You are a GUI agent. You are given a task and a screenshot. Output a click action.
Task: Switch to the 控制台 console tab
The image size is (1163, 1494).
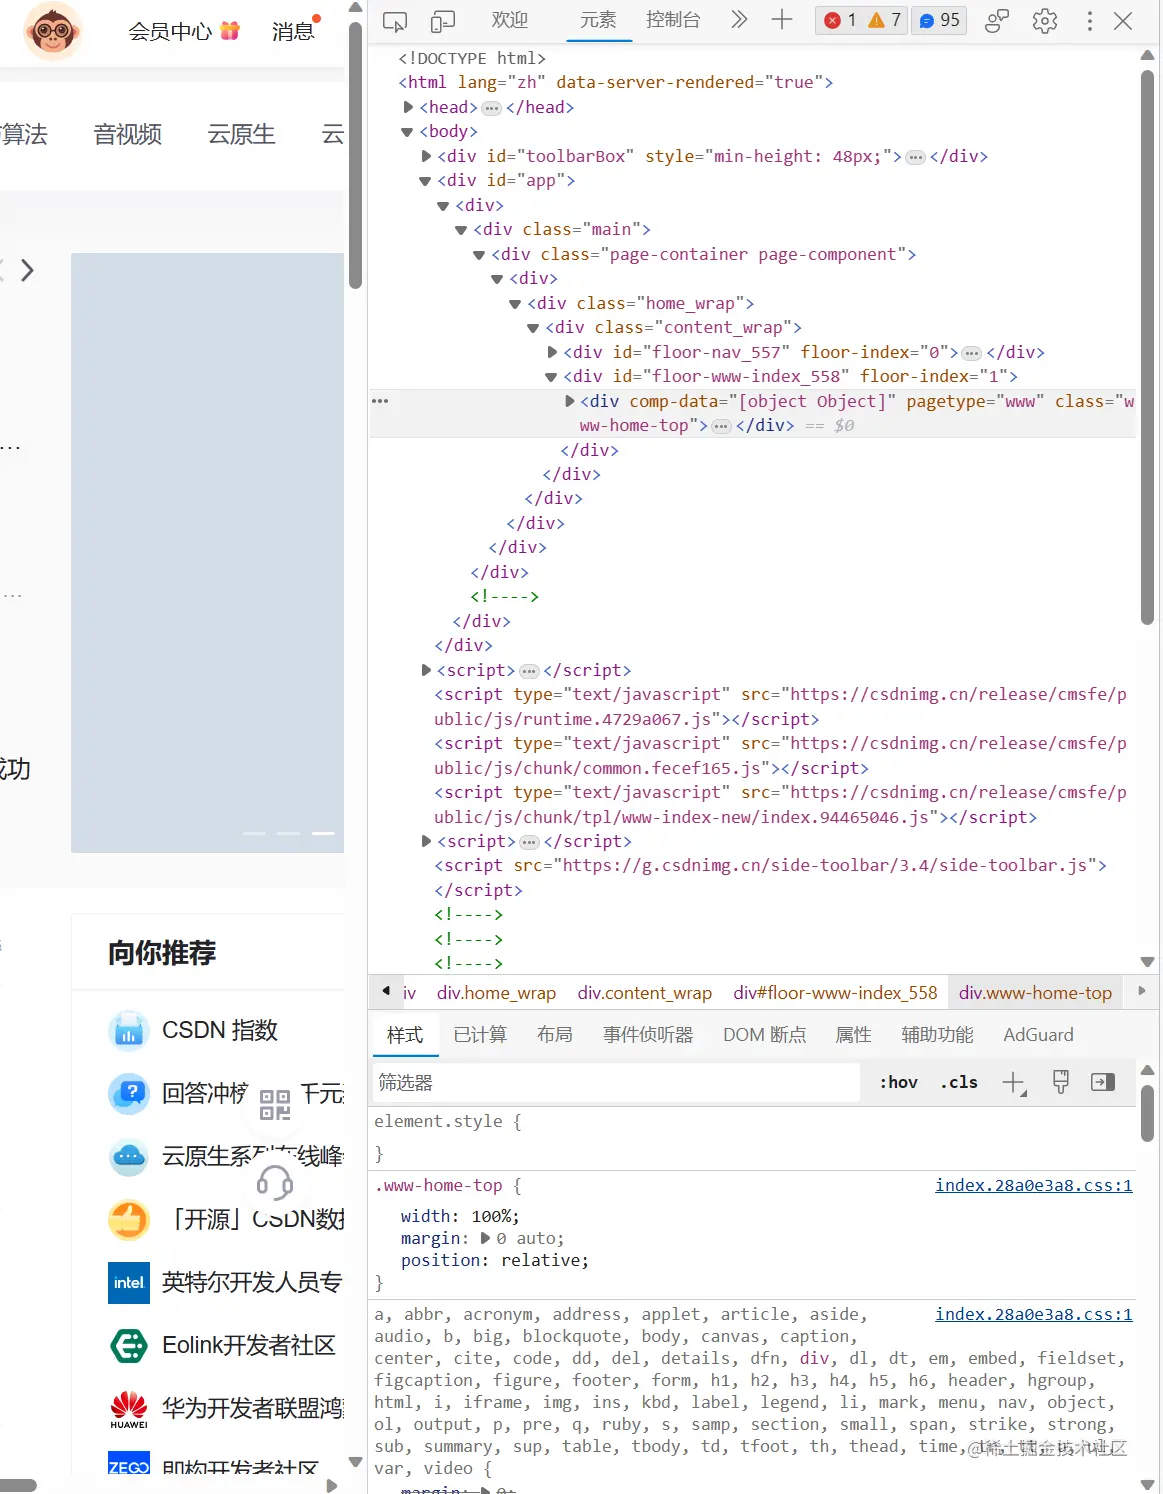673,20
